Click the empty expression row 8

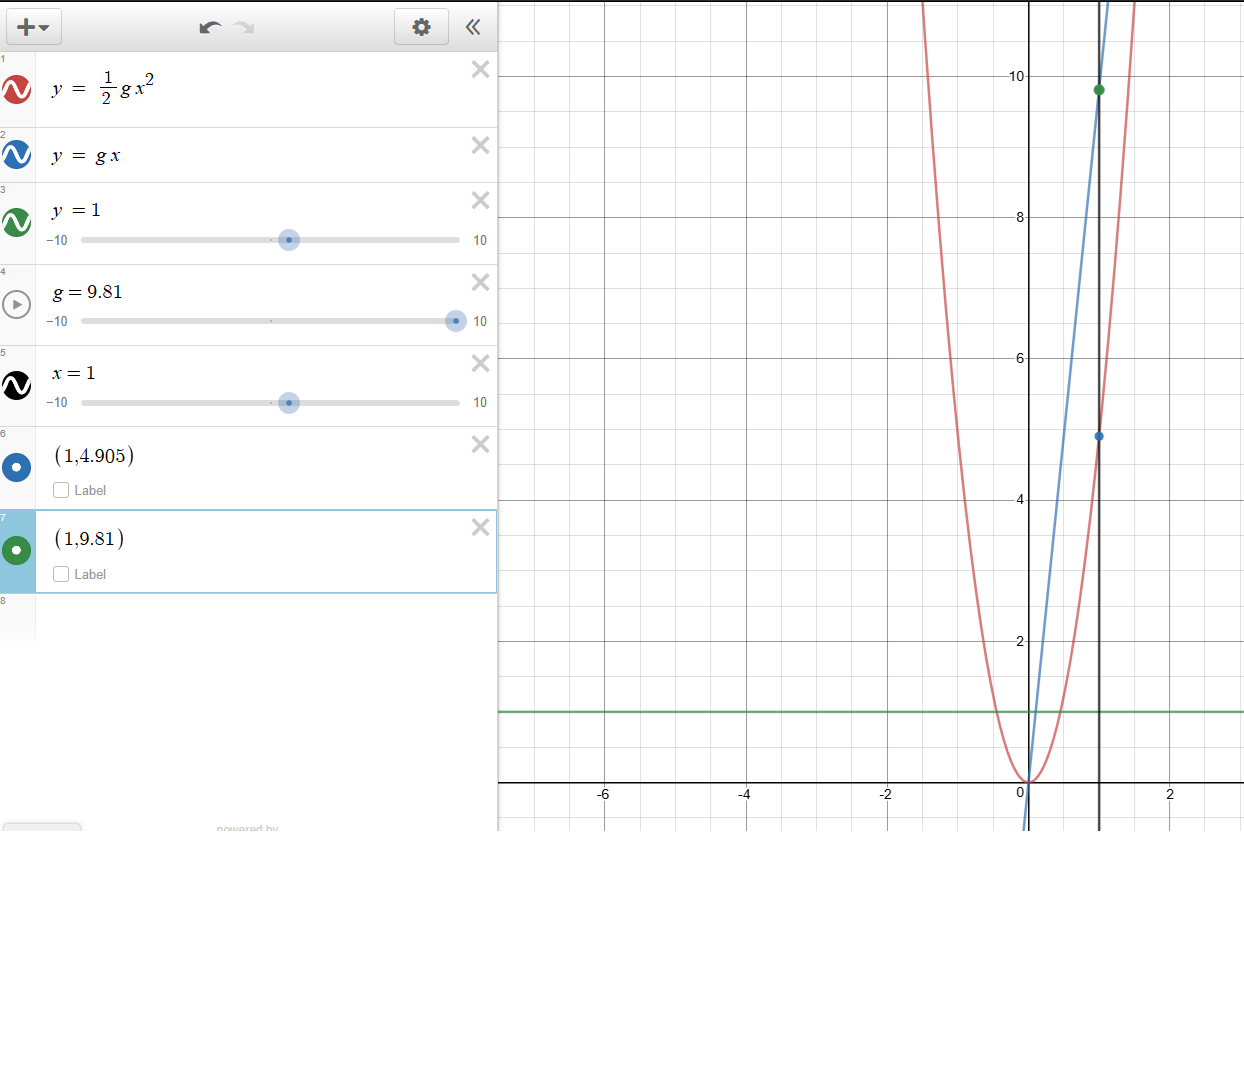click(265, 617)
